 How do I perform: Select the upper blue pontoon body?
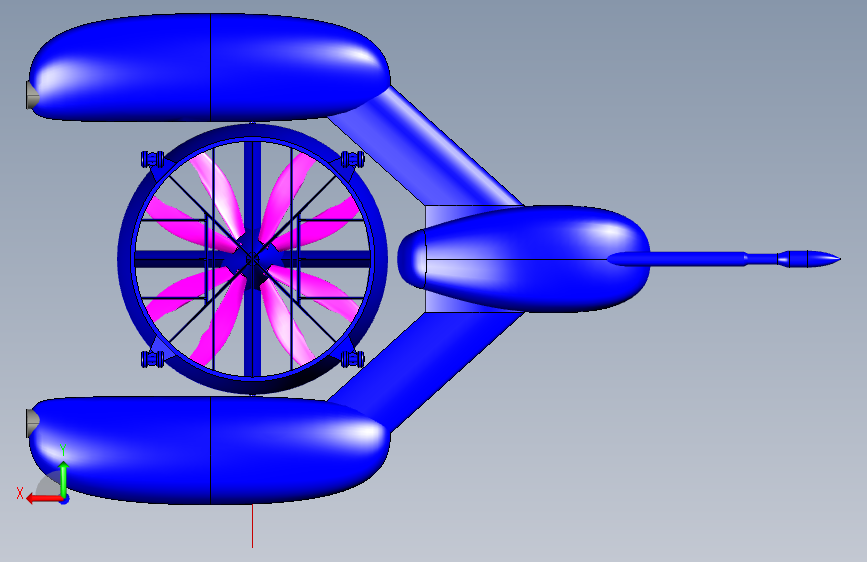(210, 66)
